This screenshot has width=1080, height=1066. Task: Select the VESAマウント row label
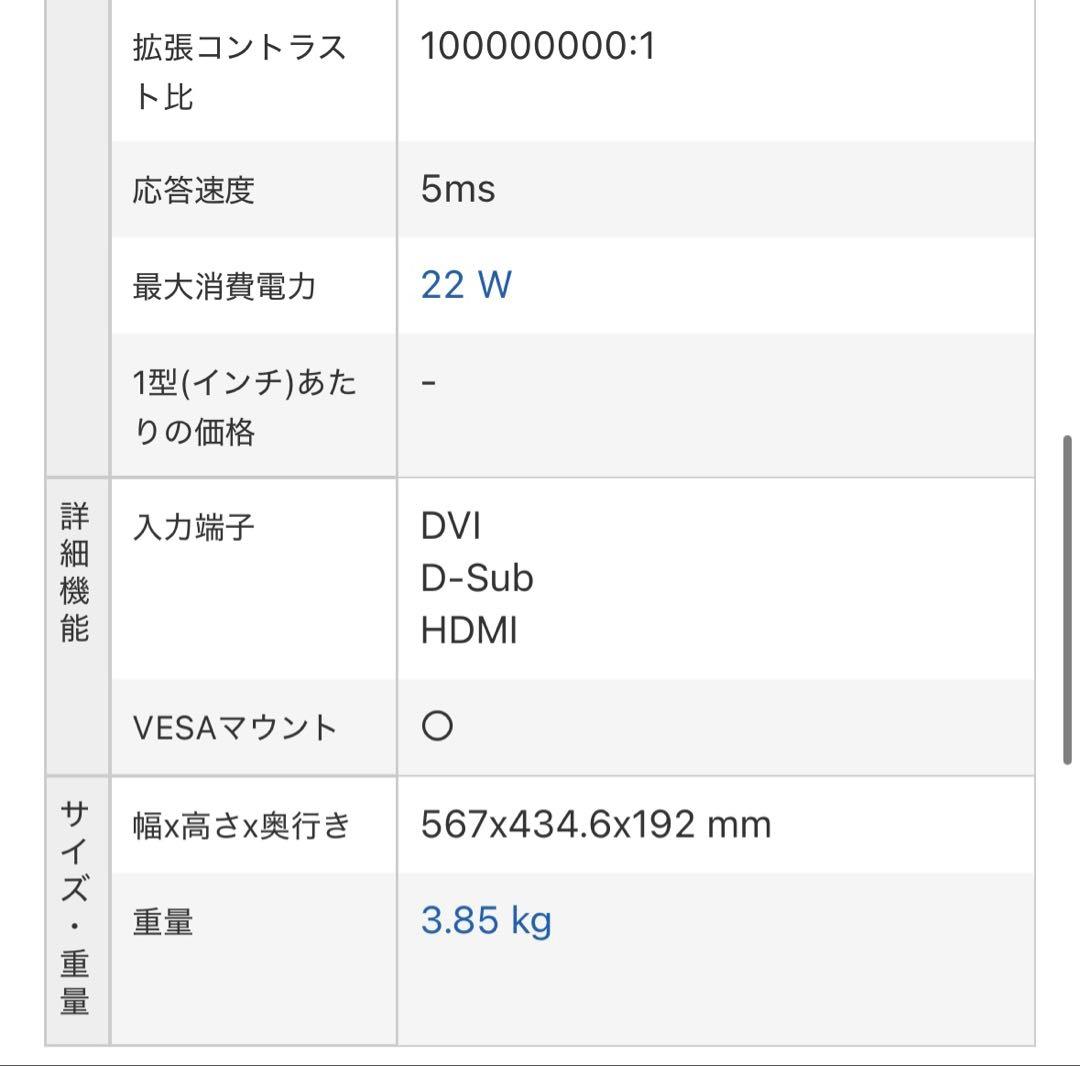tap(235, 727)
